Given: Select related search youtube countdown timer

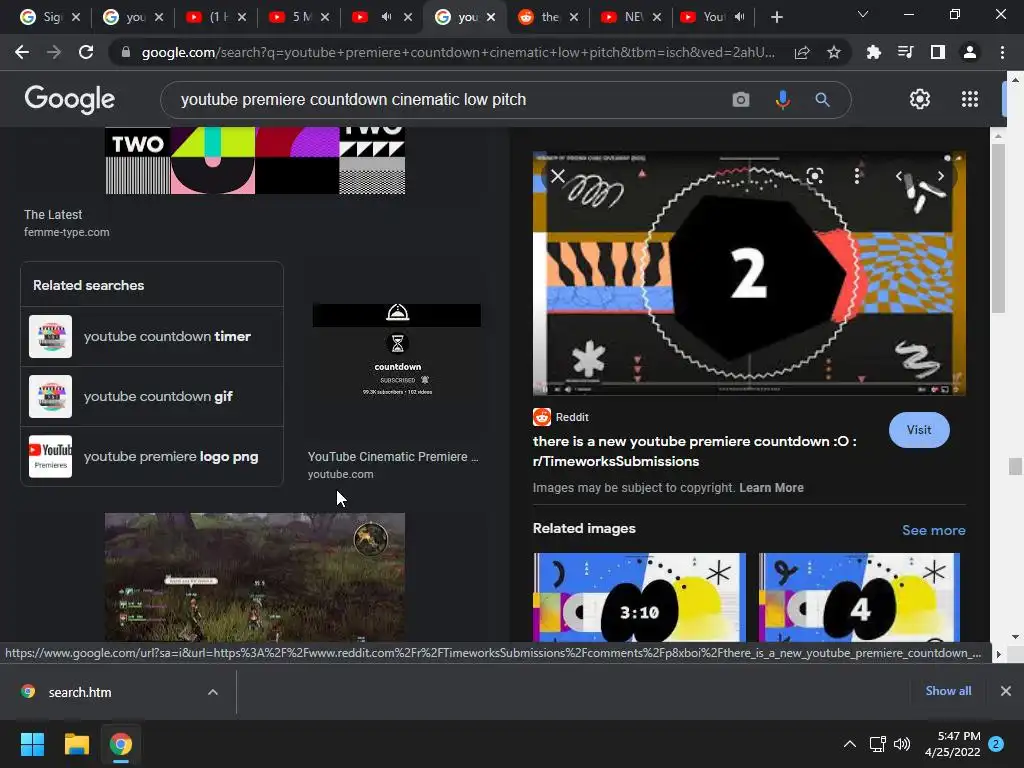Looking at the screenshot, I should click(152, 336).
